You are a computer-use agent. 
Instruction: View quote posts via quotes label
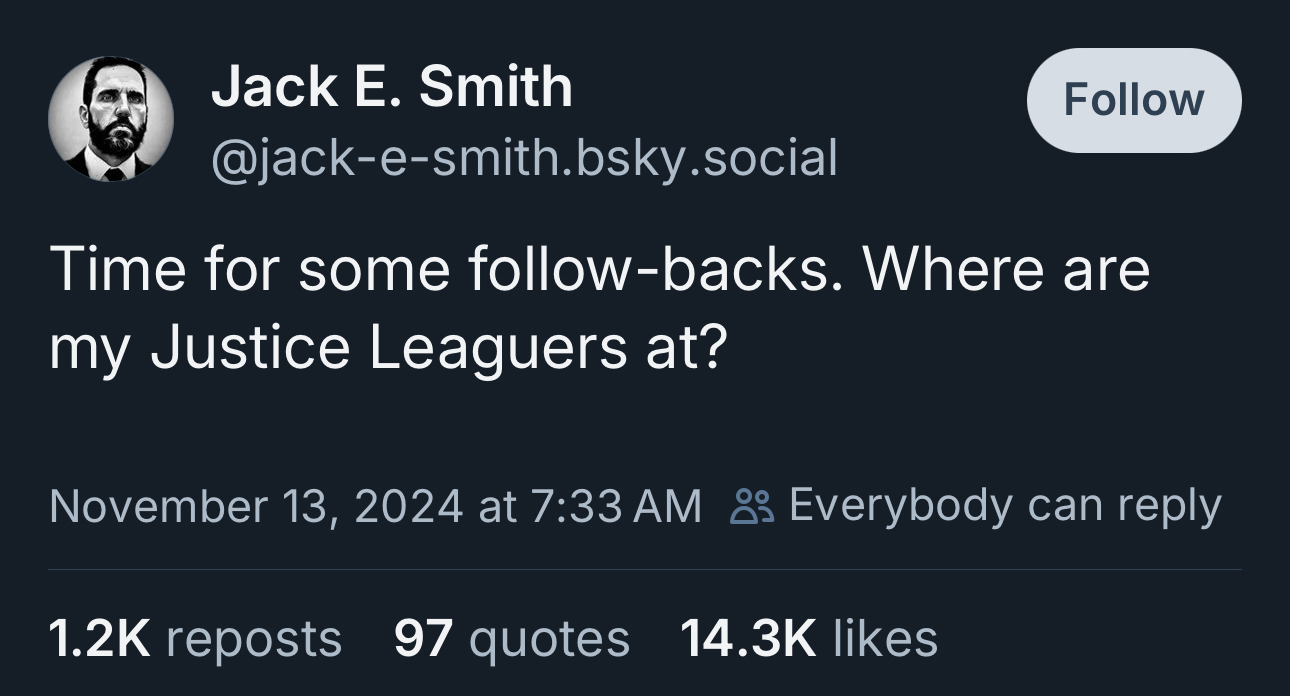click(549, 639)
